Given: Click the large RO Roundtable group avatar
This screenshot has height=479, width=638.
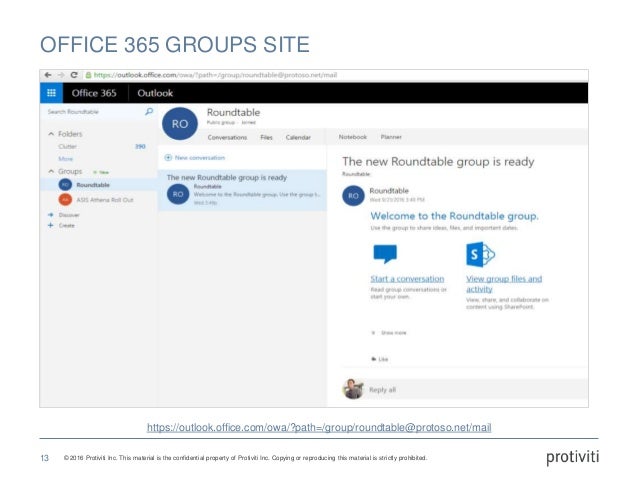Looking at the screenshot, I should tap(179, 124).
